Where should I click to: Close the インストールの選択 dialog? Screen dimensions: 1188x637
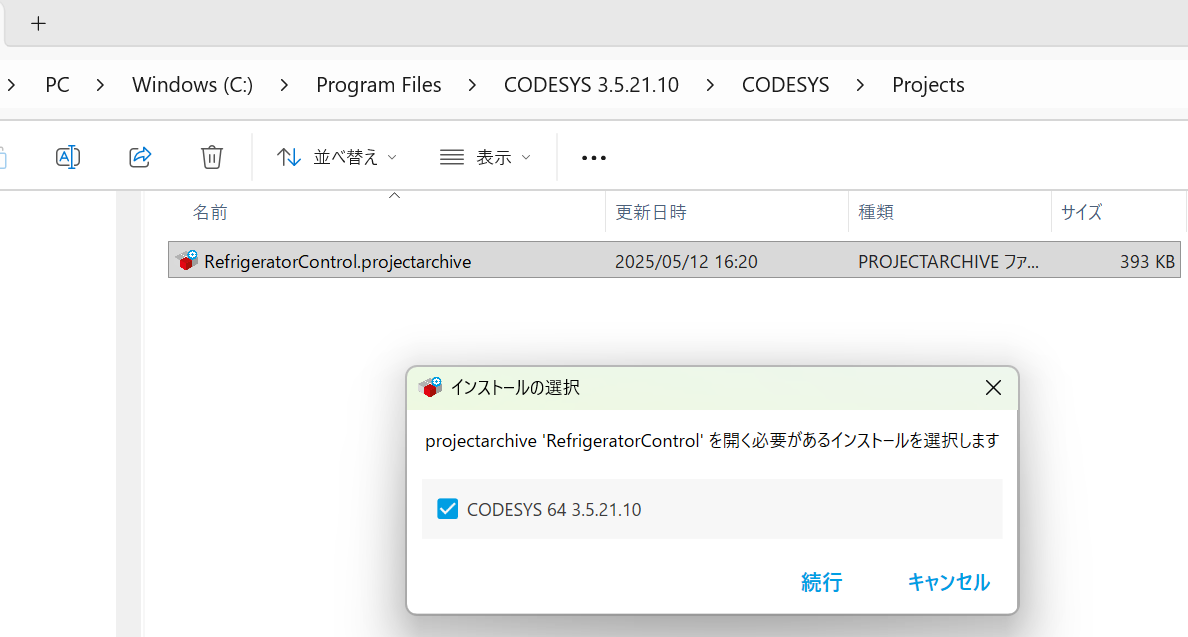point(993,388)
